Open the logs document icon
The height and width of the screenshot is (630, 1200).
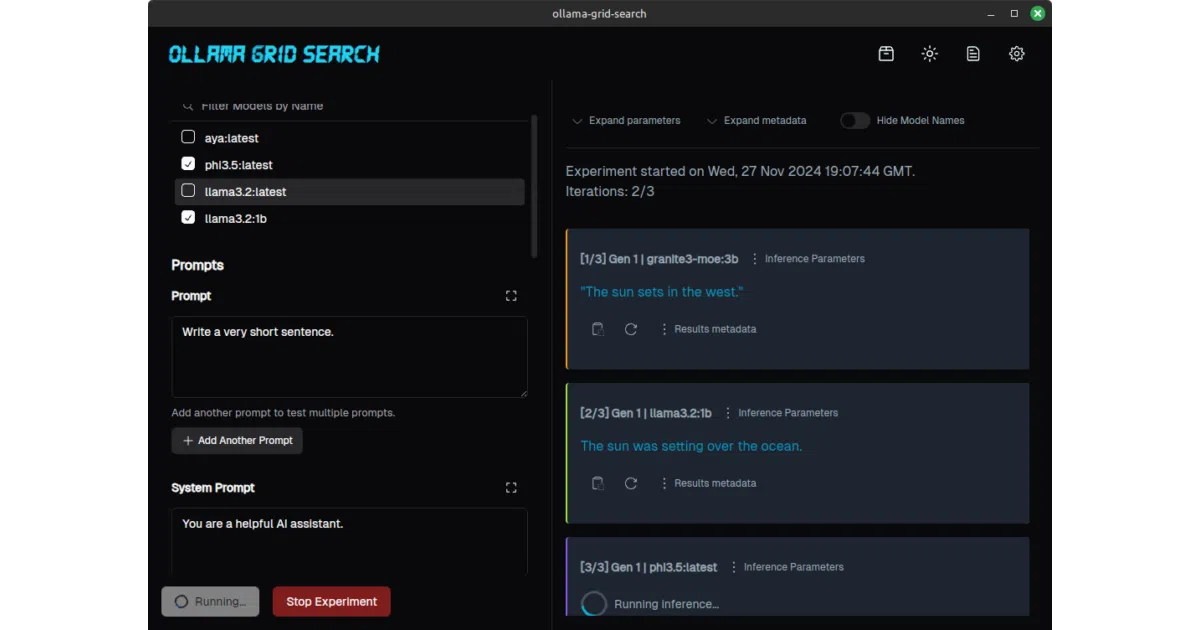pos(973,54)
